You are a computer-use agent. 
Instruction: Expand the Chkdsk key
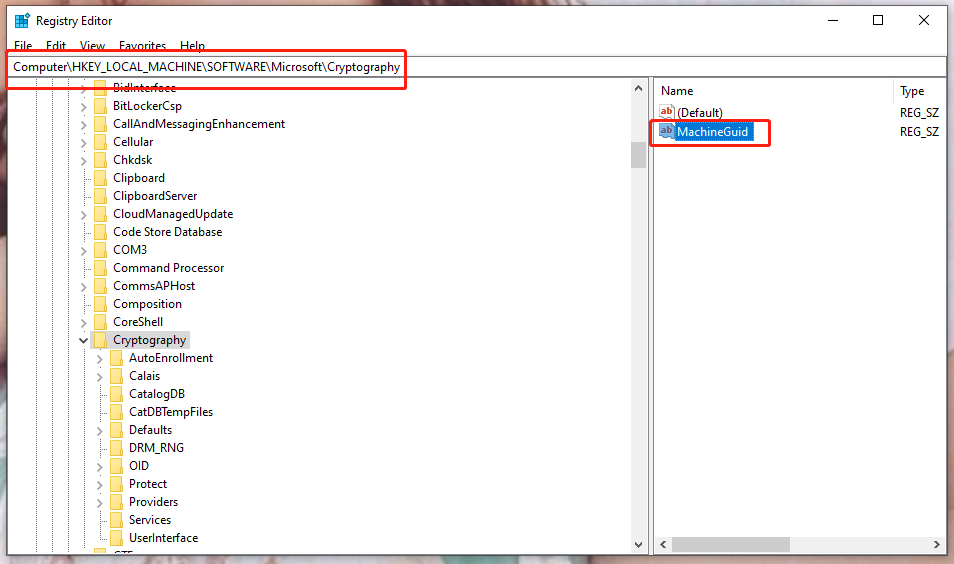[x=83, y=161]
